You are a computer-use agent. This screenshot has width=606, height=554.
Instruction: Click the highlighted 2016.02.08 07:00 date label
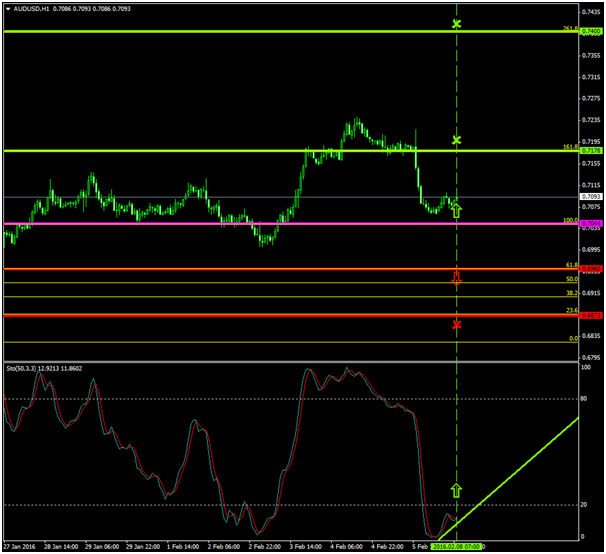click(457, 547)
